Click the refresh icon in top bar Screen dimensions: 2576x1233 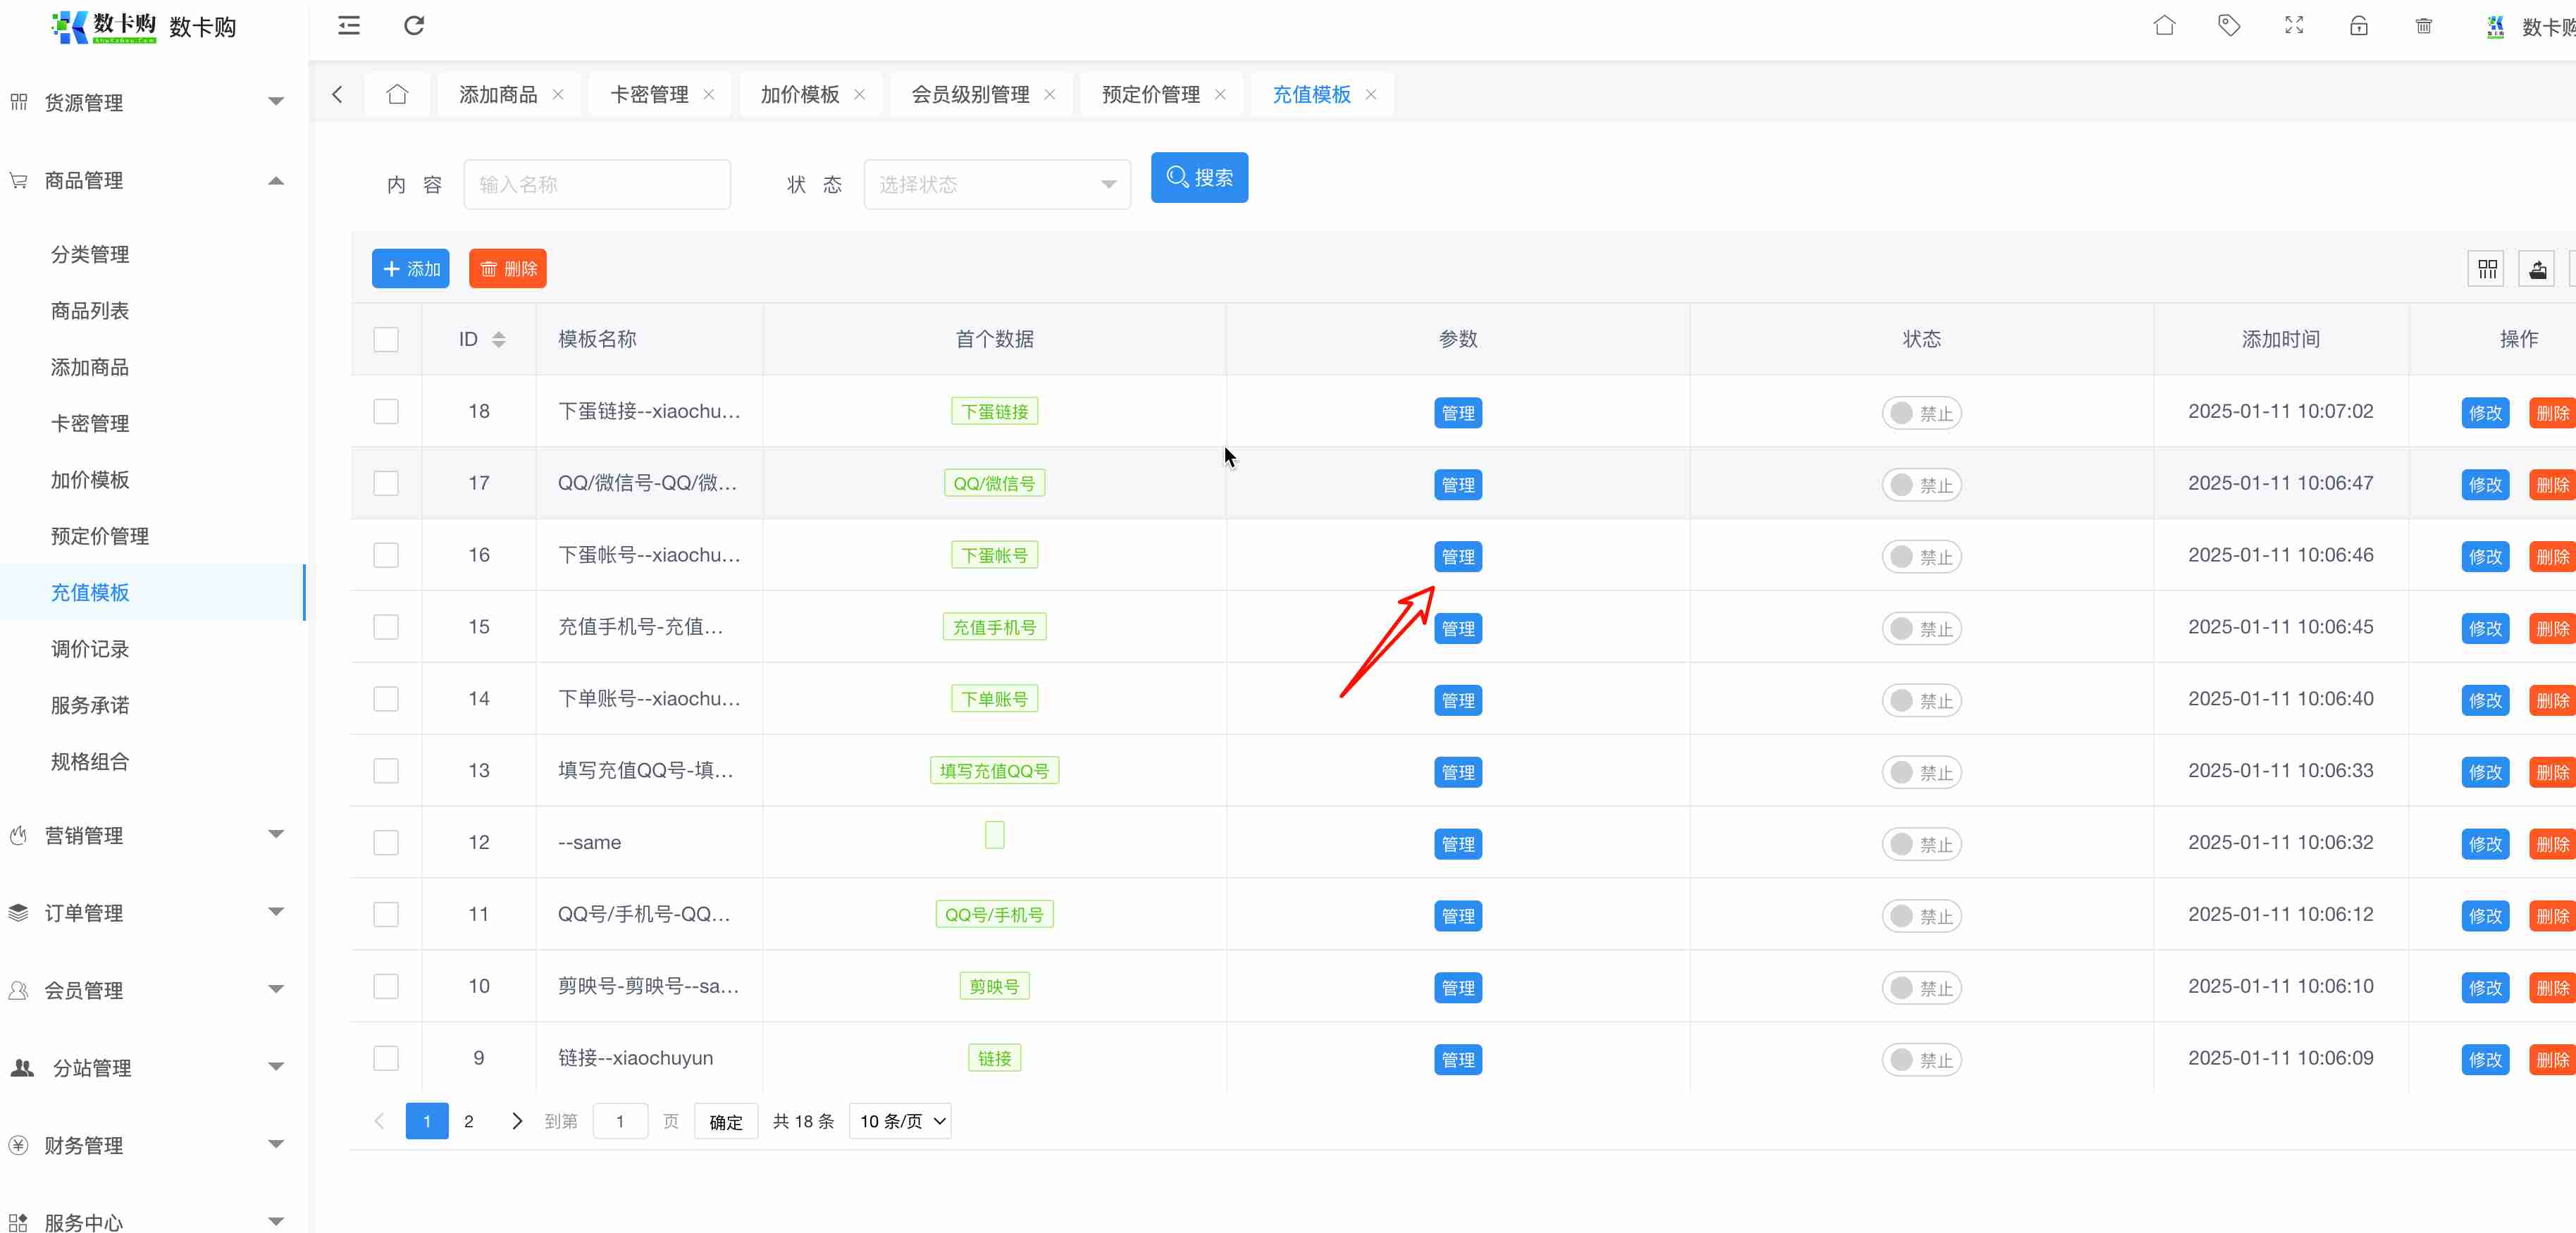pos(414,26)
